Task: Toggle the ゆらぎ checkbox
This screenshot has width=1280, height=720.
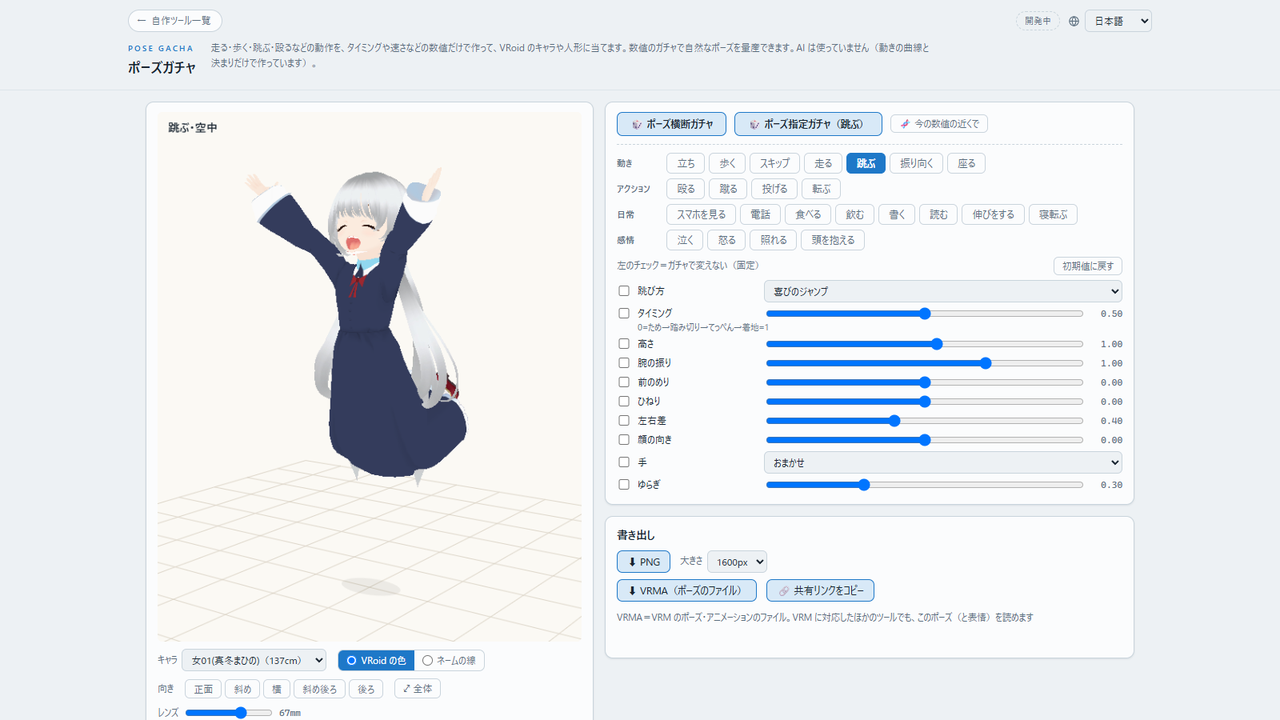Action: coord(624,484)
